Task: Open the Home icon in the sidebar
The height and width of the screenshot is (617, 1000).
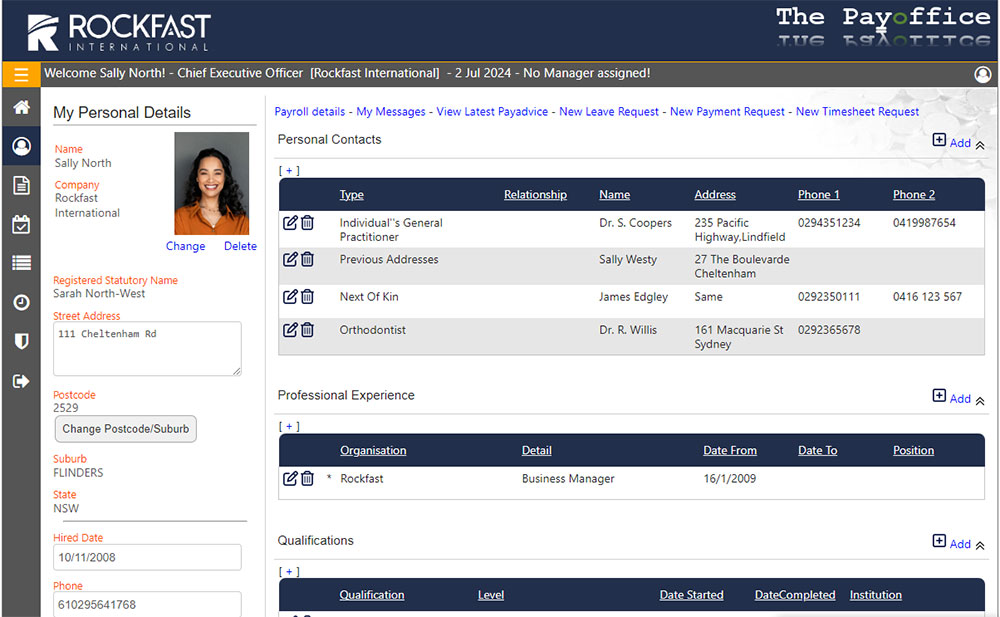Action: tap(22, 107)
